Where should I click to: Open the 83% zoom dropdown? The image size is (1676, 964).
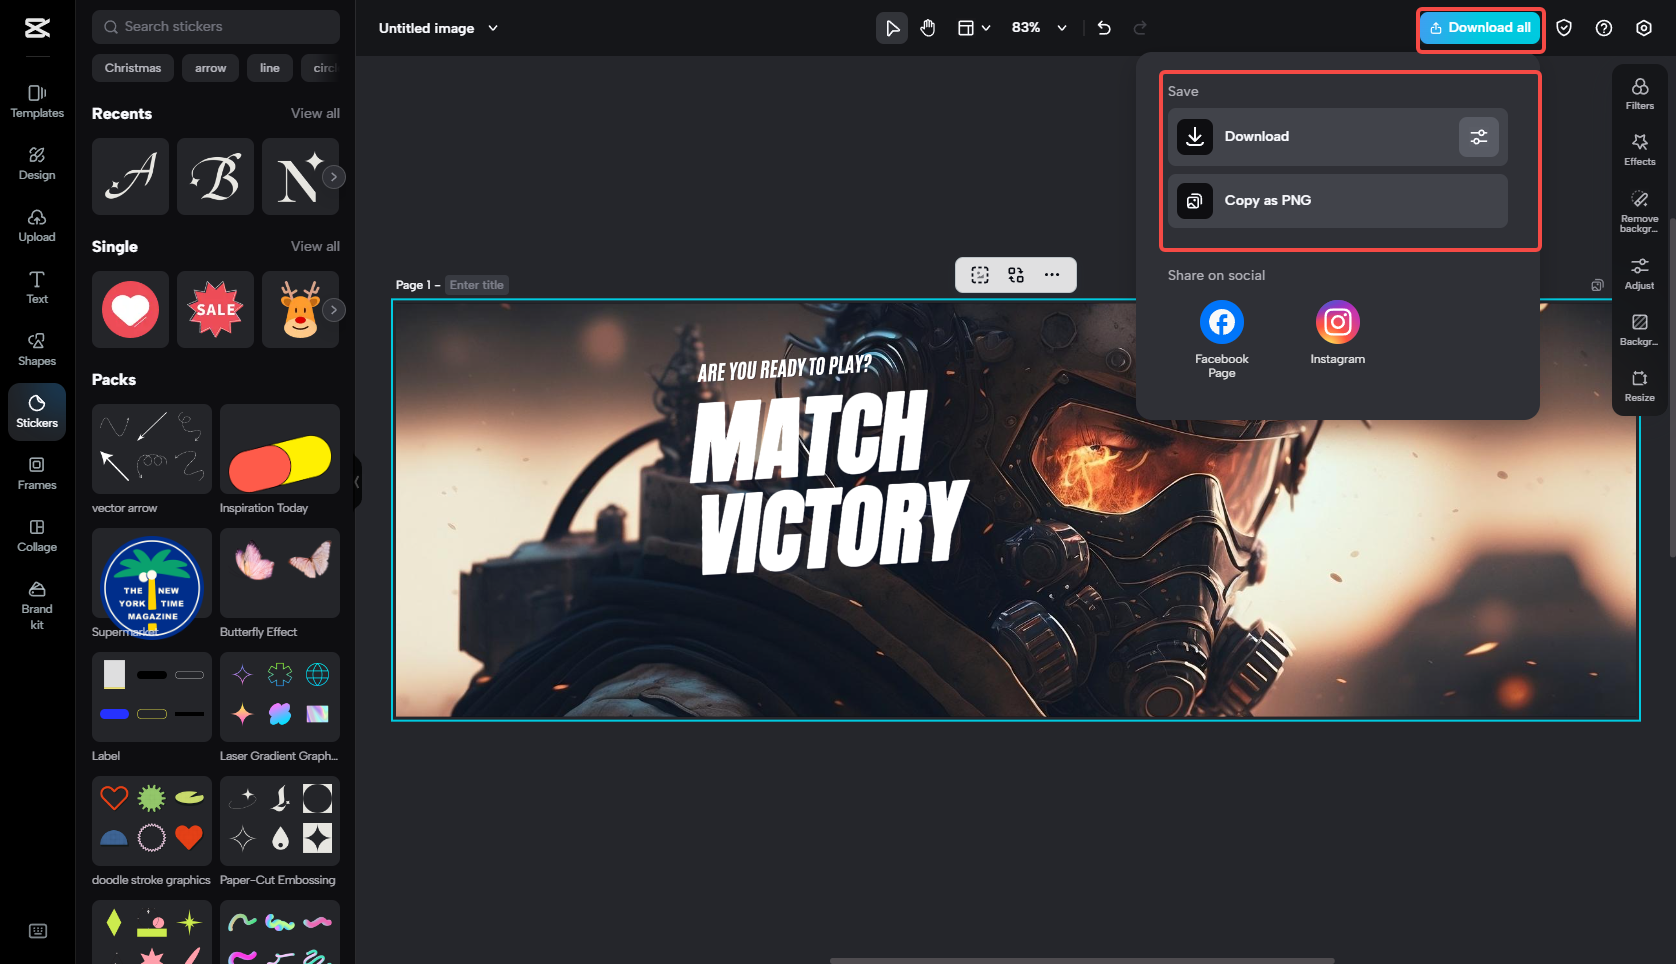pyautogui.click(x=1039, y=28)
